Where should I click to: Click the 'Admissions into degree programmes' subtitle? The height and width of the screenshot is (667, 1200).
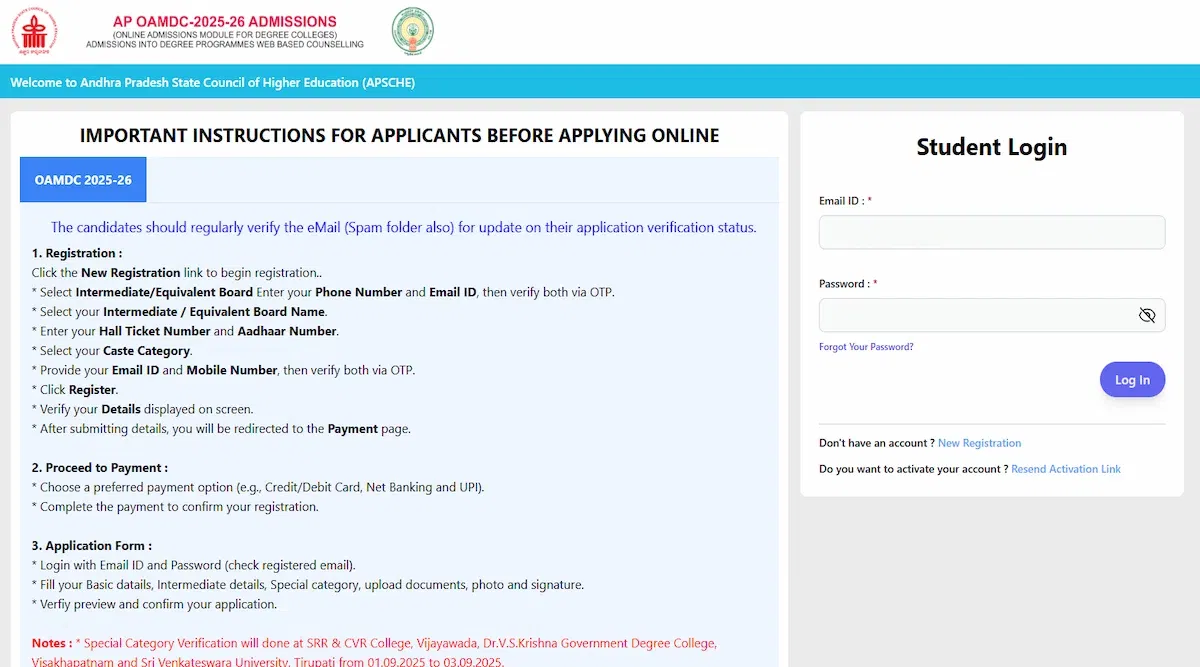pos(225,45)
